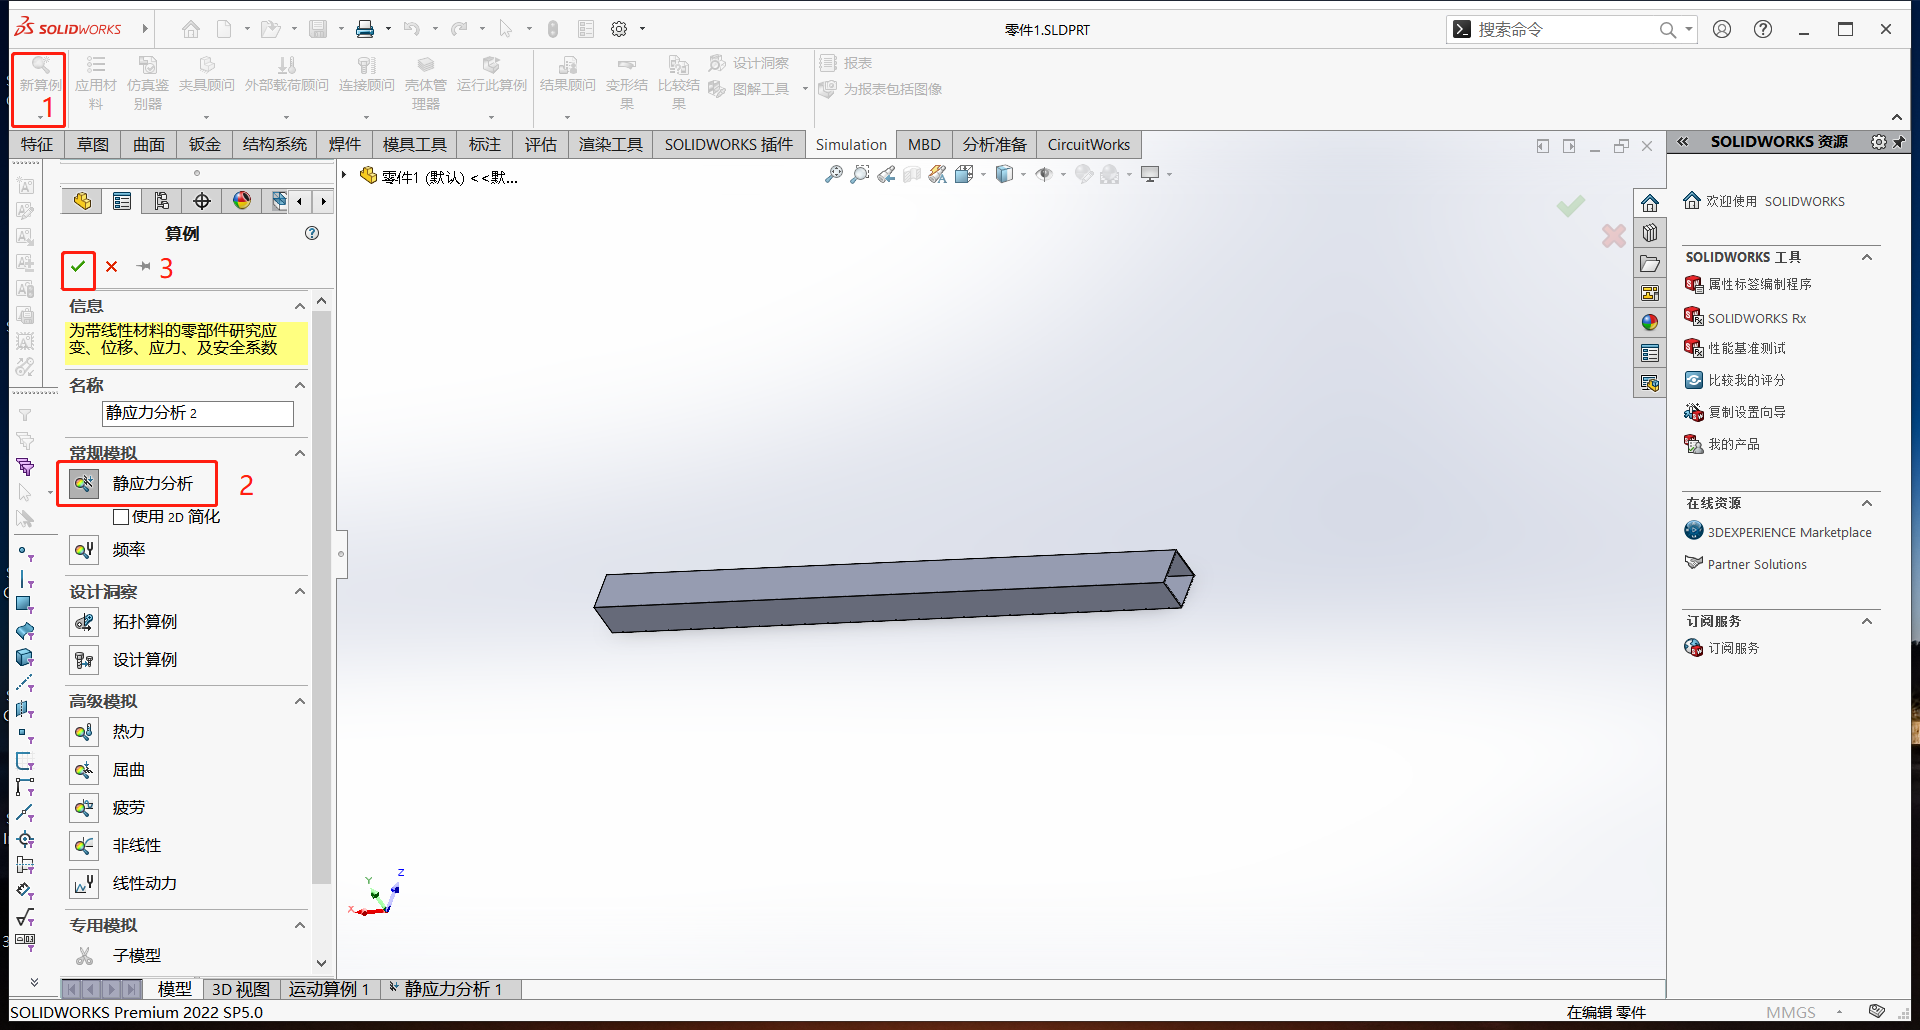Open the Performance Benchmark Test (性能基准测试) link

point(1746,348)
